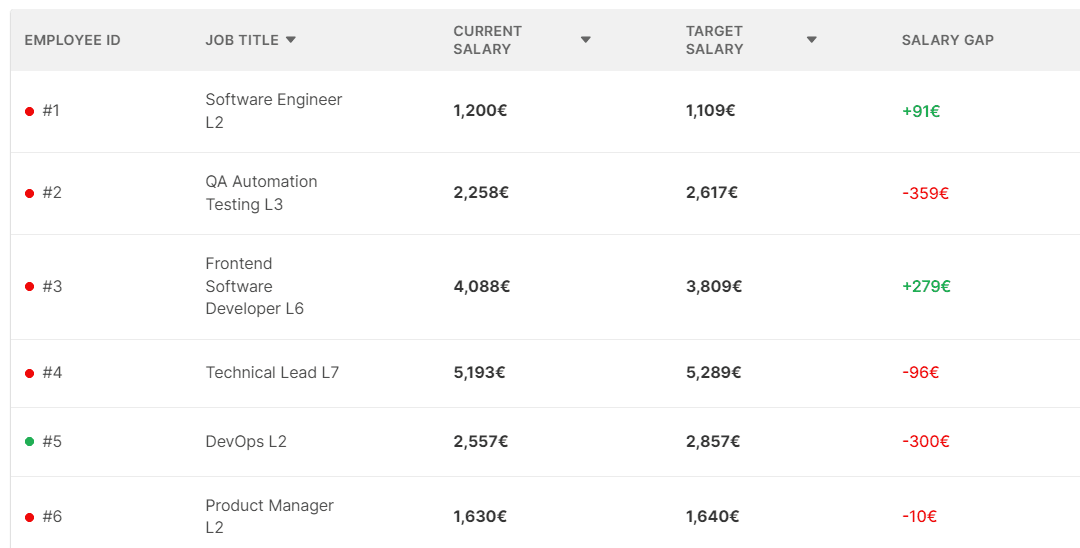Click the green status dot for employee #5
Screen dimensions: 1080x548
[30, 442]
